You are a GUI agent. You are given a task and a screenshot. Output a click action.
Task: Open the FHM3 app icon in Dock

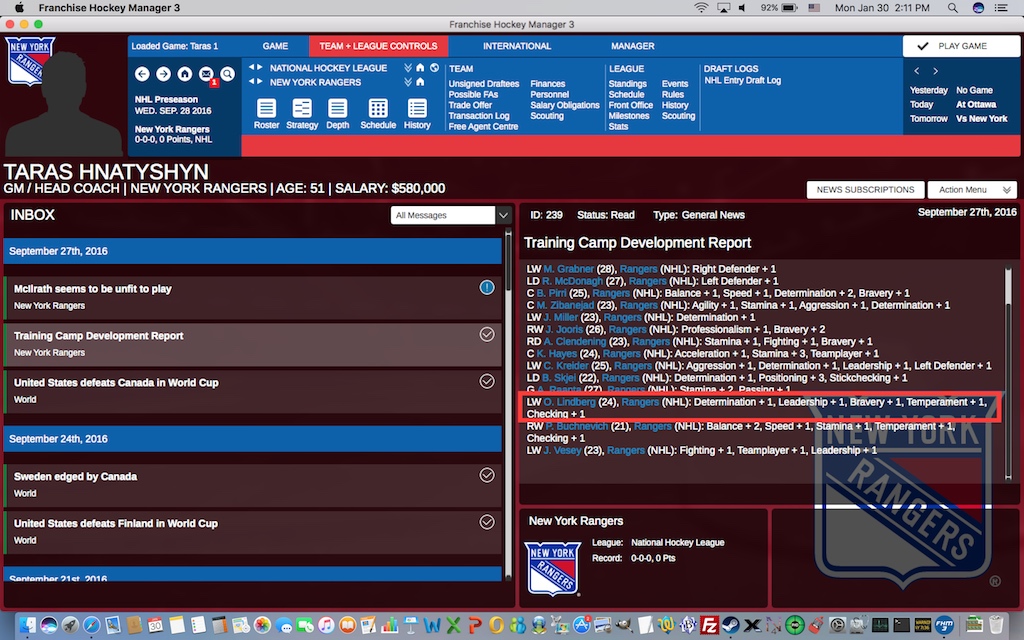coord(944,625)
